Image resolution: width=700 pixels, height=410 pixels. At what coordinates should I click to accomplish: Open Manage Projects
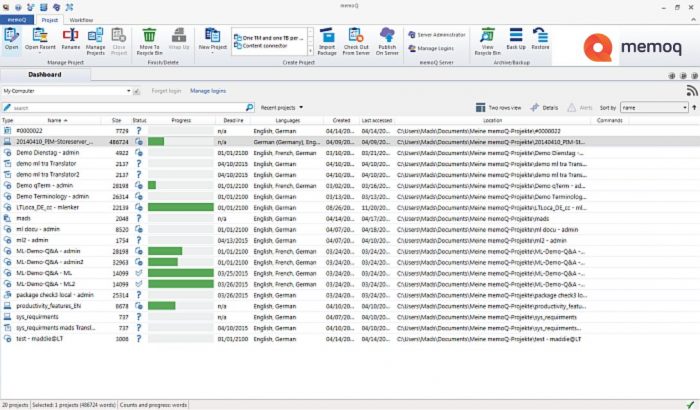coord(96,42)
